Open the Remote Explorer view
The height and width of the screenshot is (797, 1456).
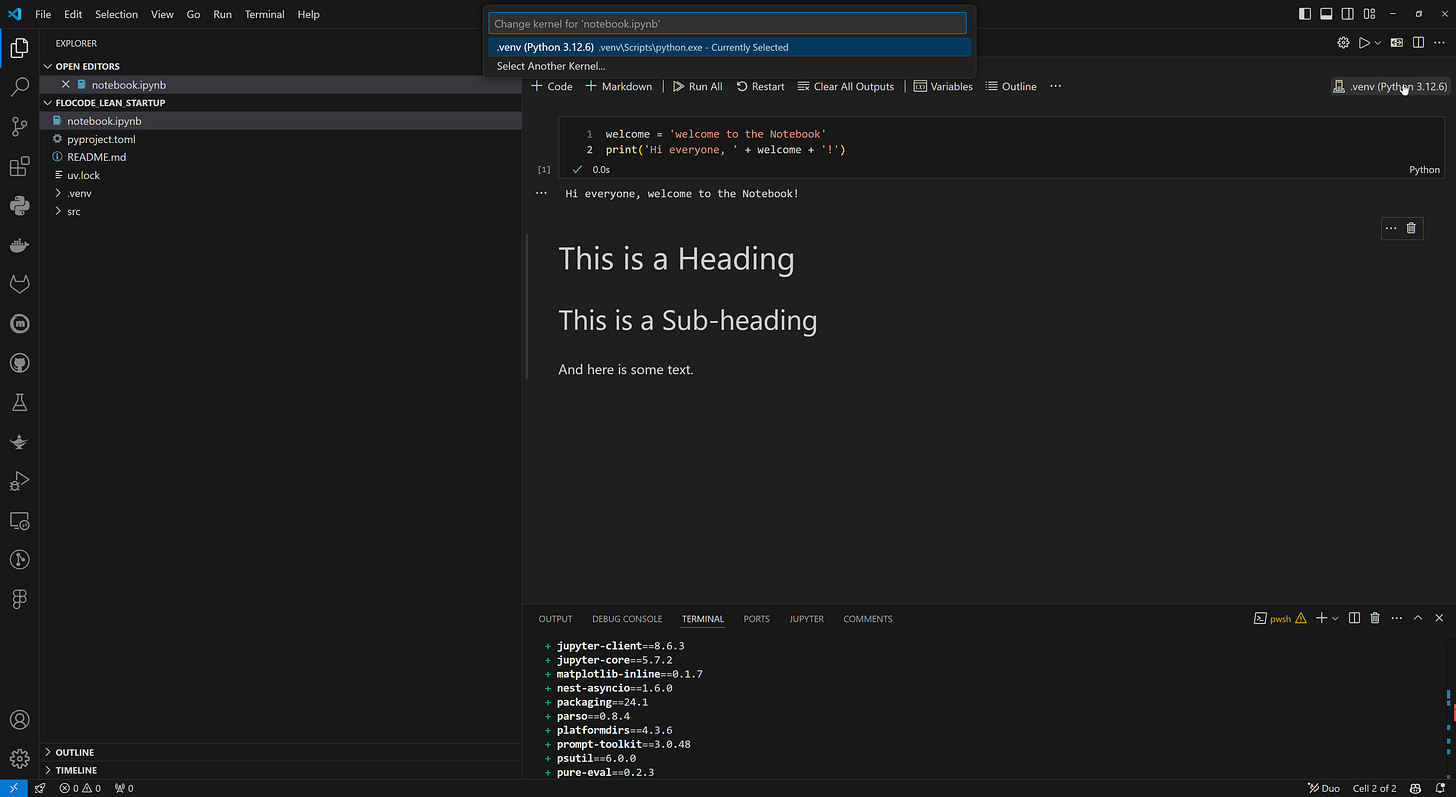click(19, 520)
